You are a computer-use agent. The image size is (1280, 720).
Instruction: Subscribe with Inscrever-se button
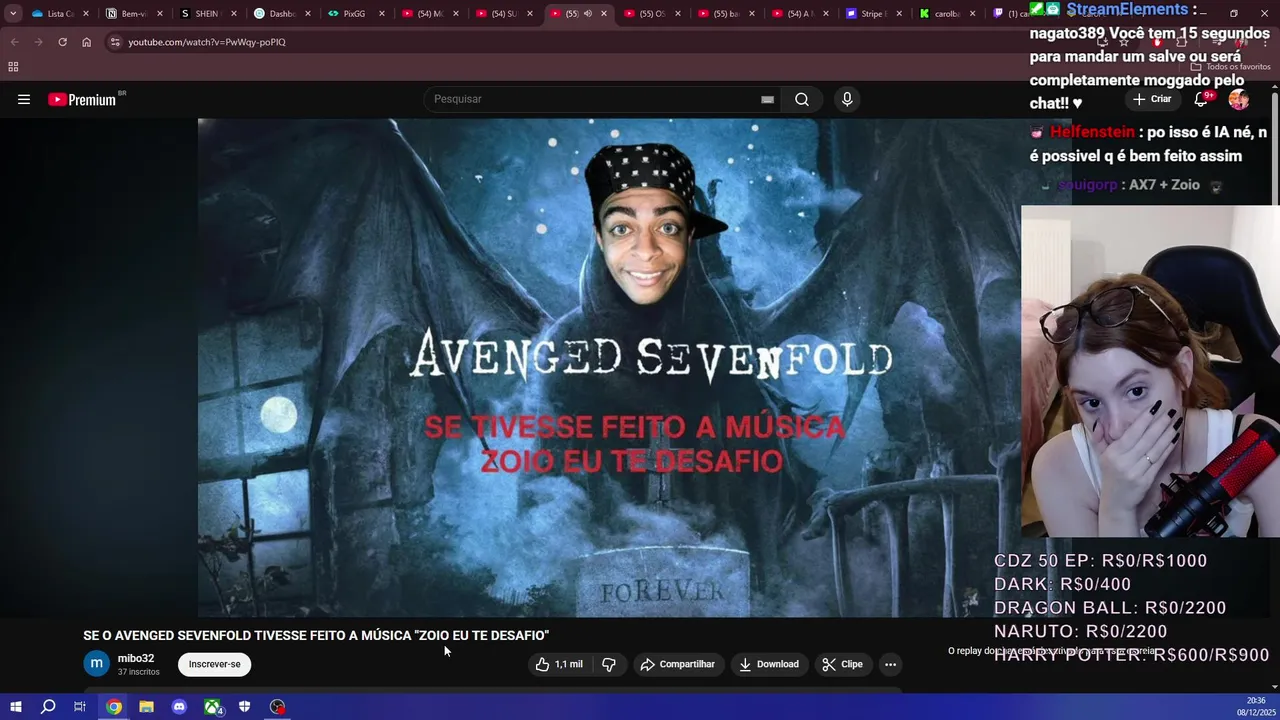214,664
